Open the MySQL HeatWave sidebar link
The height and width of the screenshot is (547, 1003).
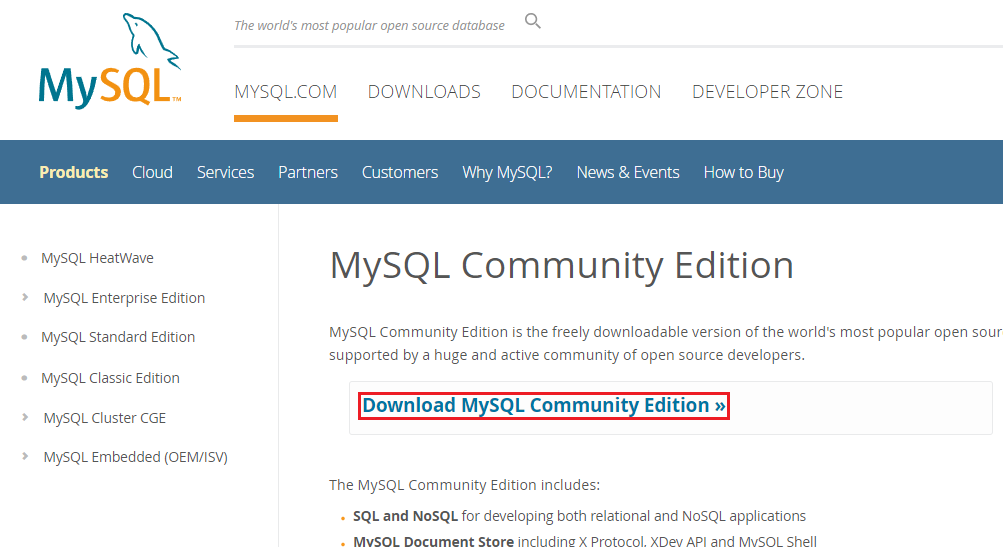pos(97,258)
